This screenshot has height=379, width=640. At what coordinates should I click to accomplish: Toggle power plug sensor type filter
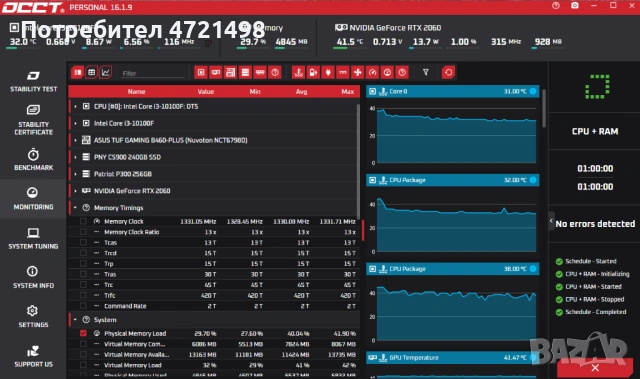point(328,73)
